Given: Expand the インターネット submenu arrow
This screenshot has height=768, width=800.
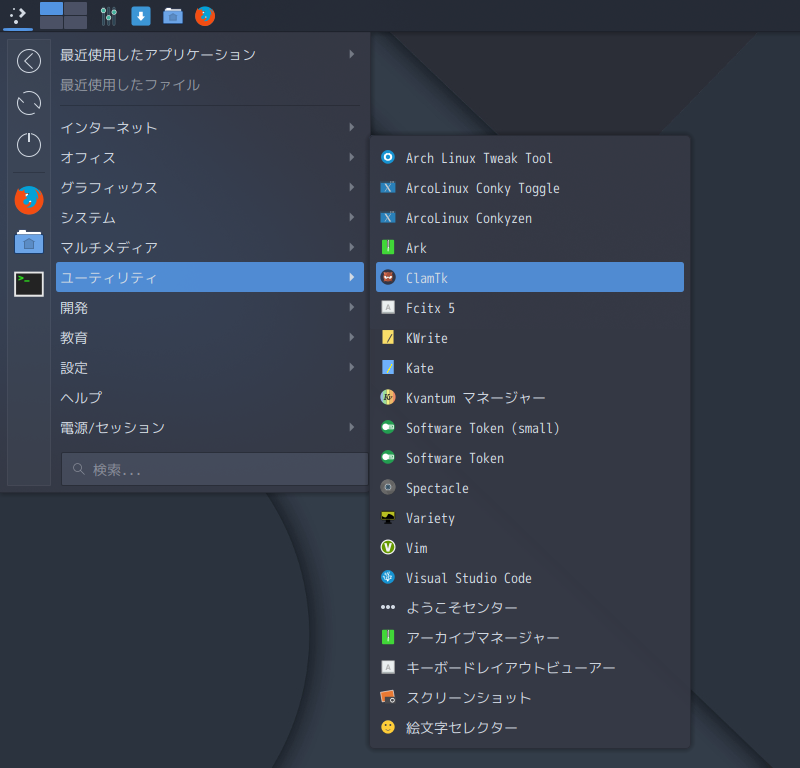Looking at the screenshot, I should (x=352, y=127).
